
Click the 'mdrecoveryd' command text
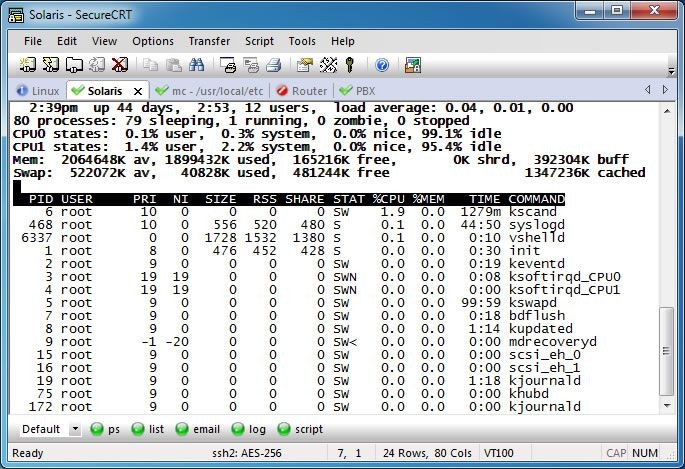[553, 342]
